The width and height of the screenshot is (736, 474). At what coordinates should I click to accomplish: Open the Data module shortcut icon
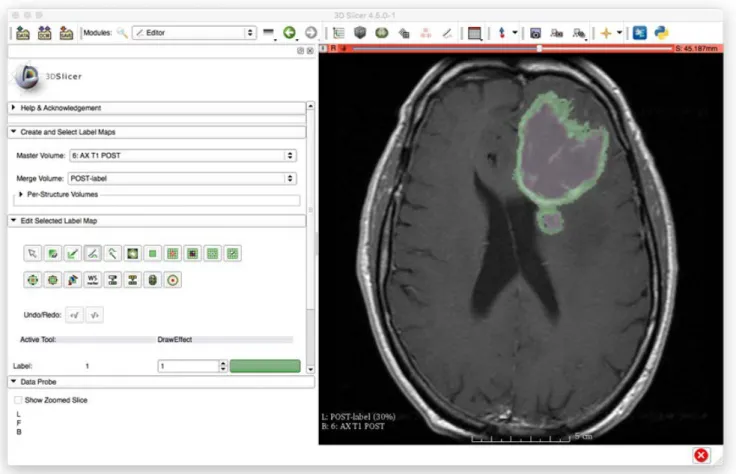[338, 33]
